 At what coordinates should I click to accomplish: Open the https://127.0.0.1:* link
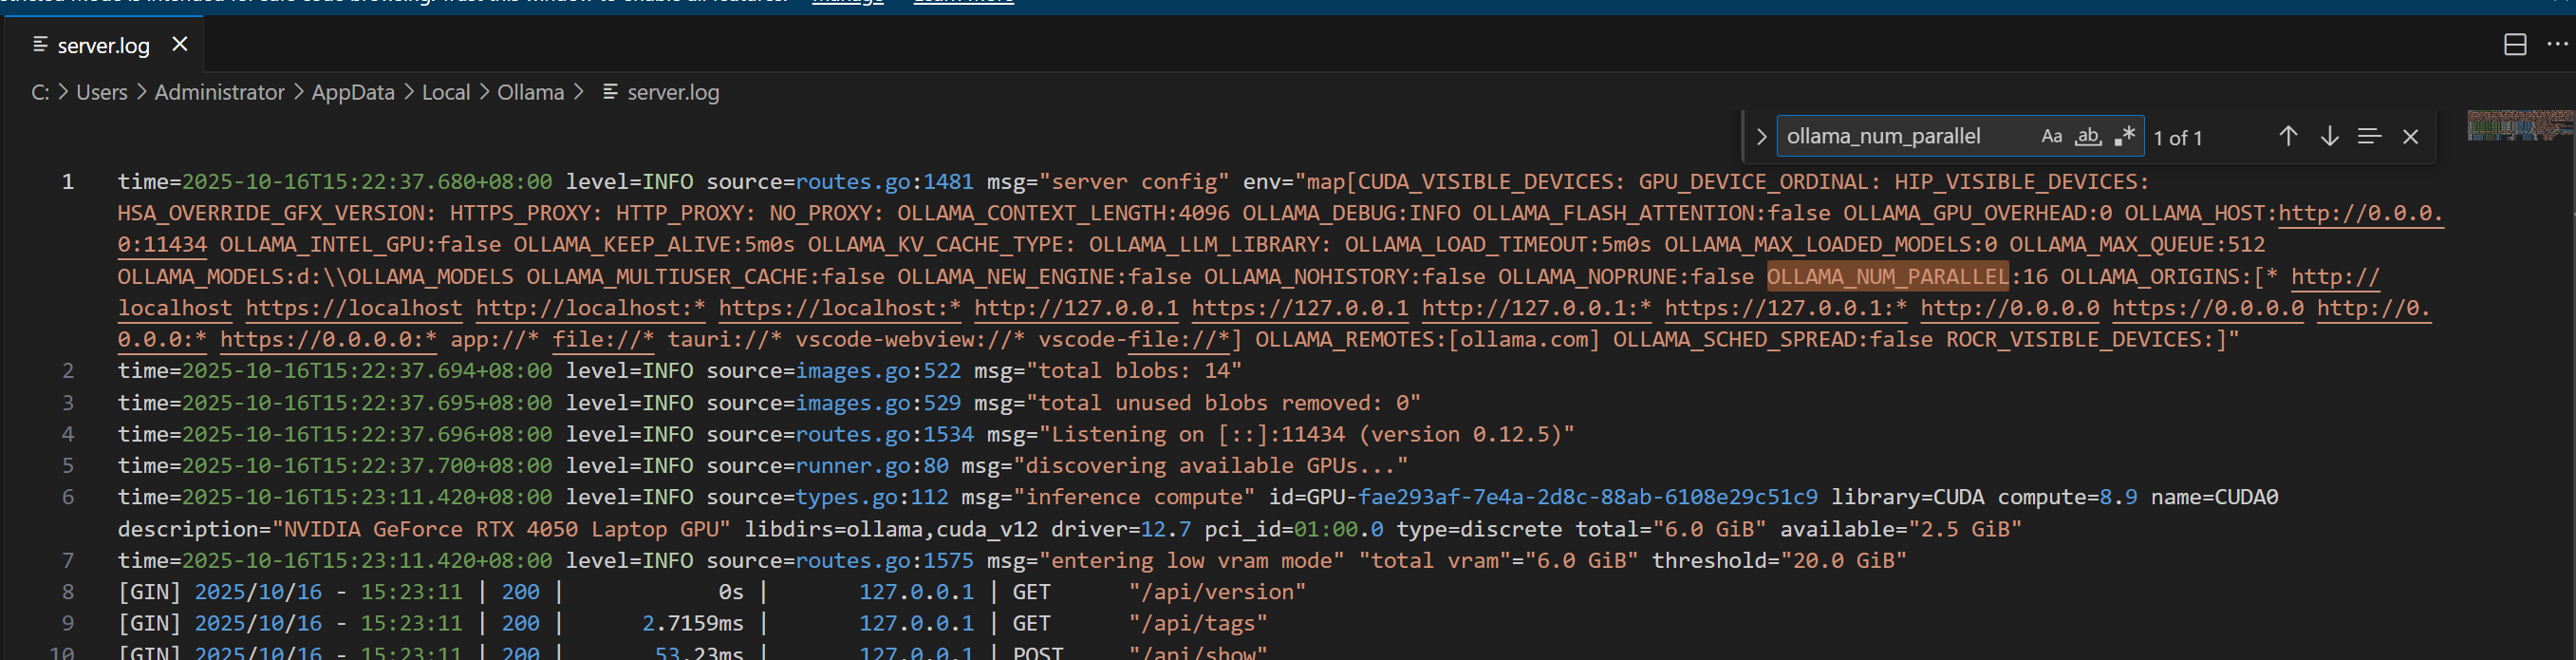[x=1786, y=308]
